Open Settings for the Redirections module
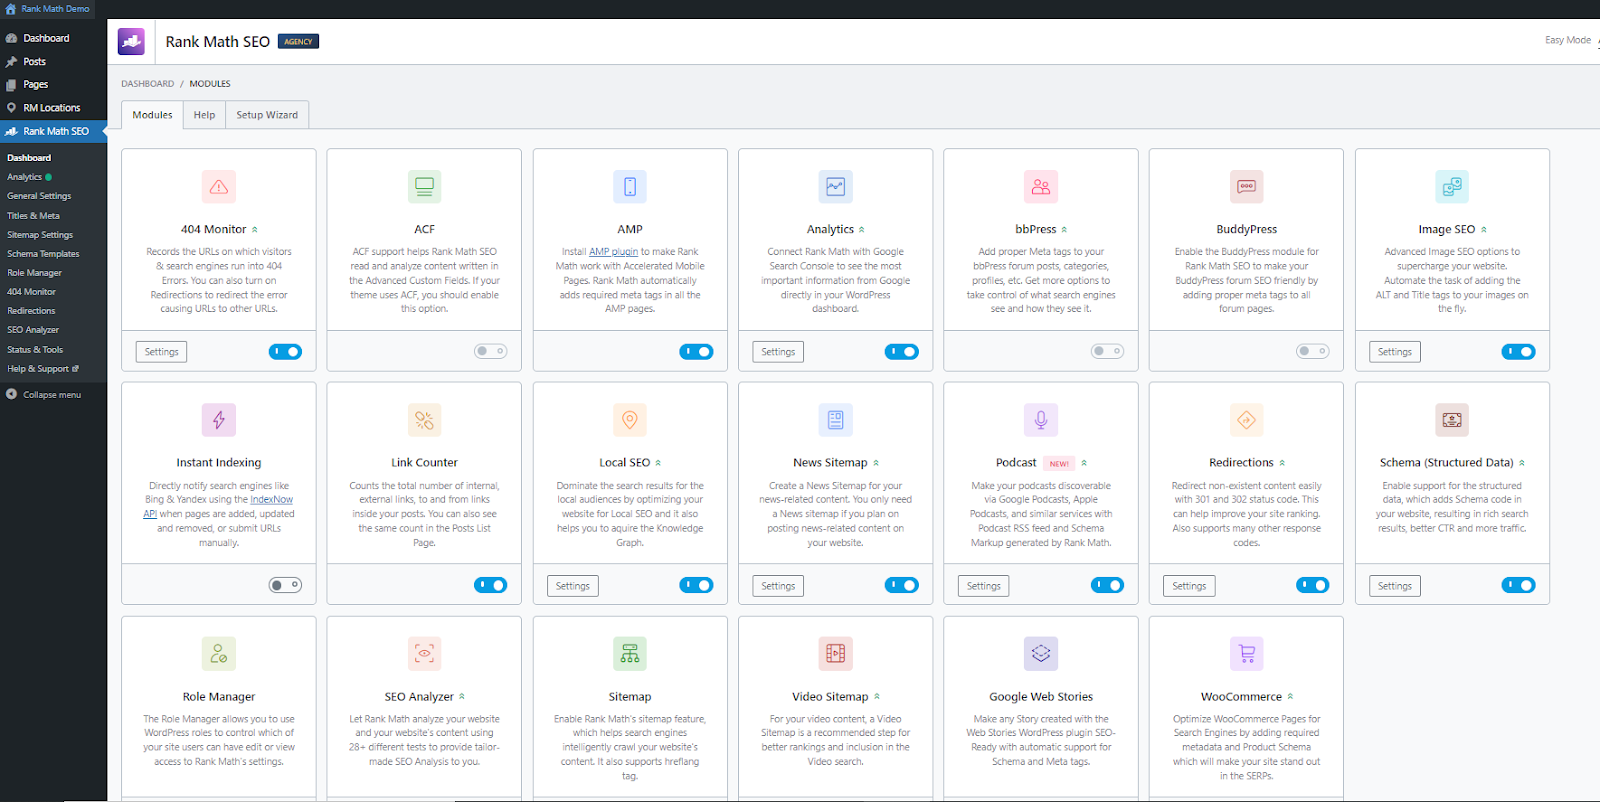Screen dimensions: 1600x802 tap(1189, 586)
